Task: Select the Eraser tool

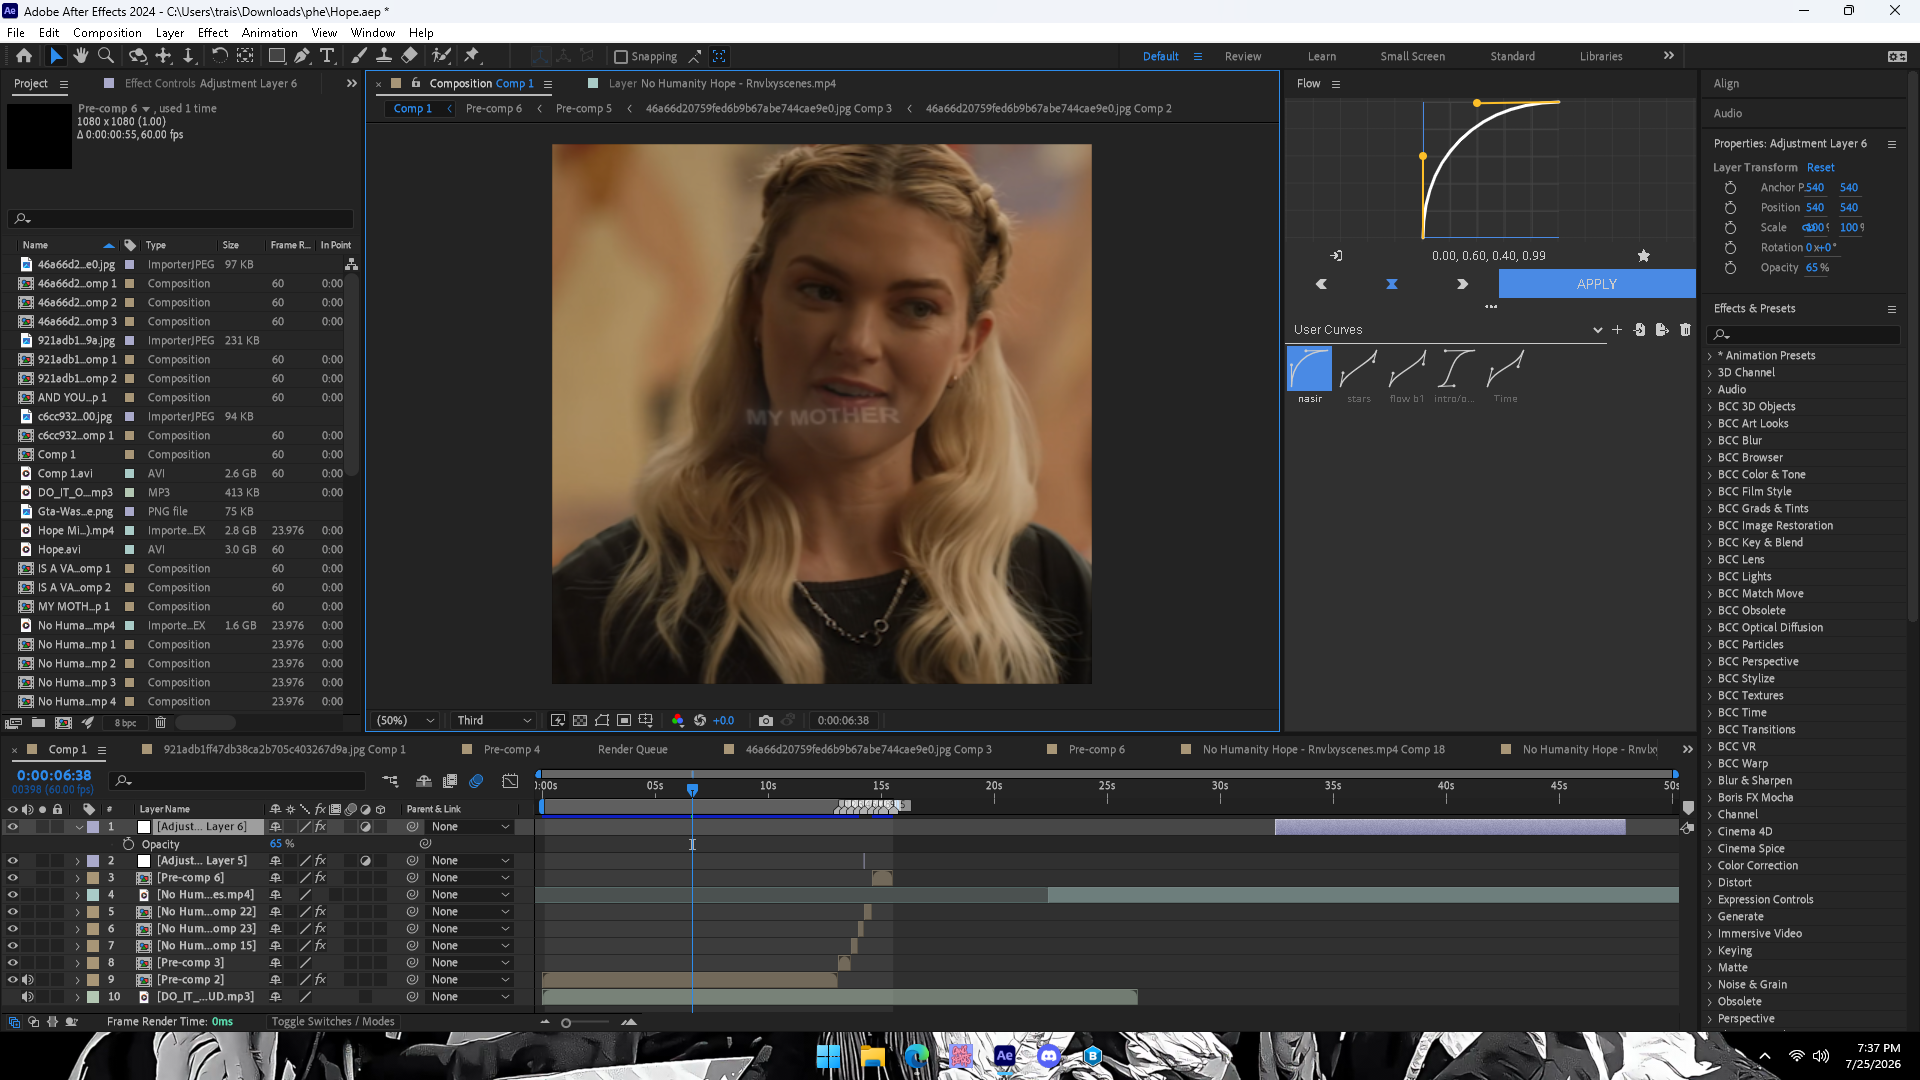Action: [409, 56]
